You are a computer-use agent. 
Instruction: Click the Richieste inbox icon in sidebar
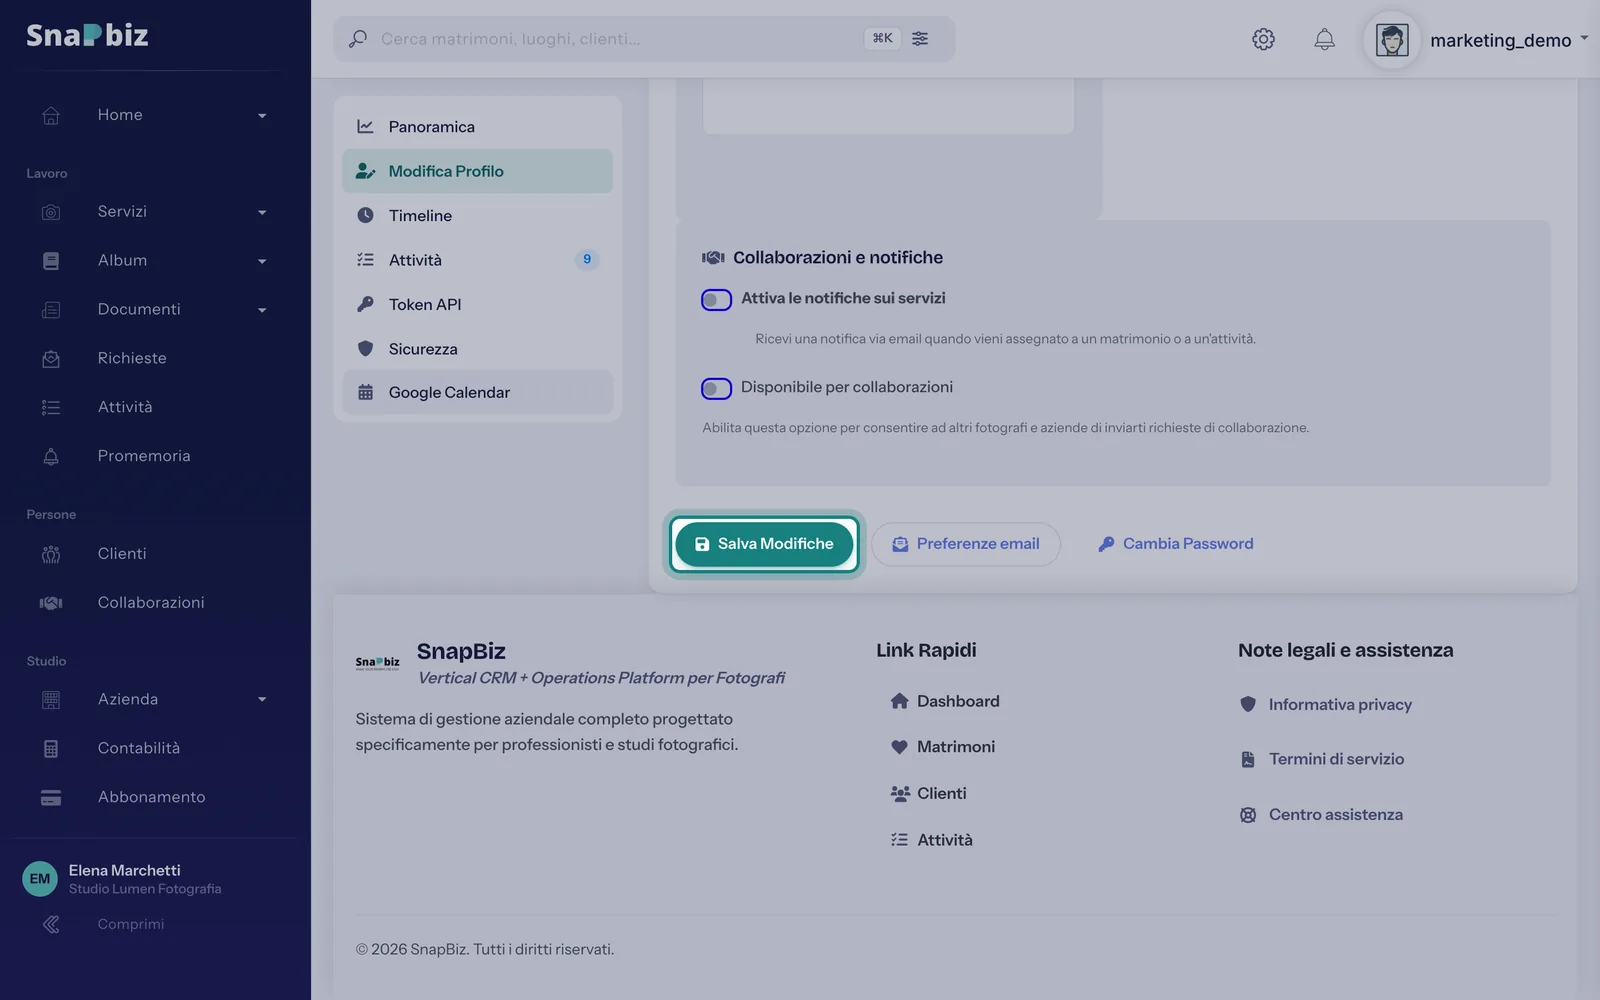(51, 358)
